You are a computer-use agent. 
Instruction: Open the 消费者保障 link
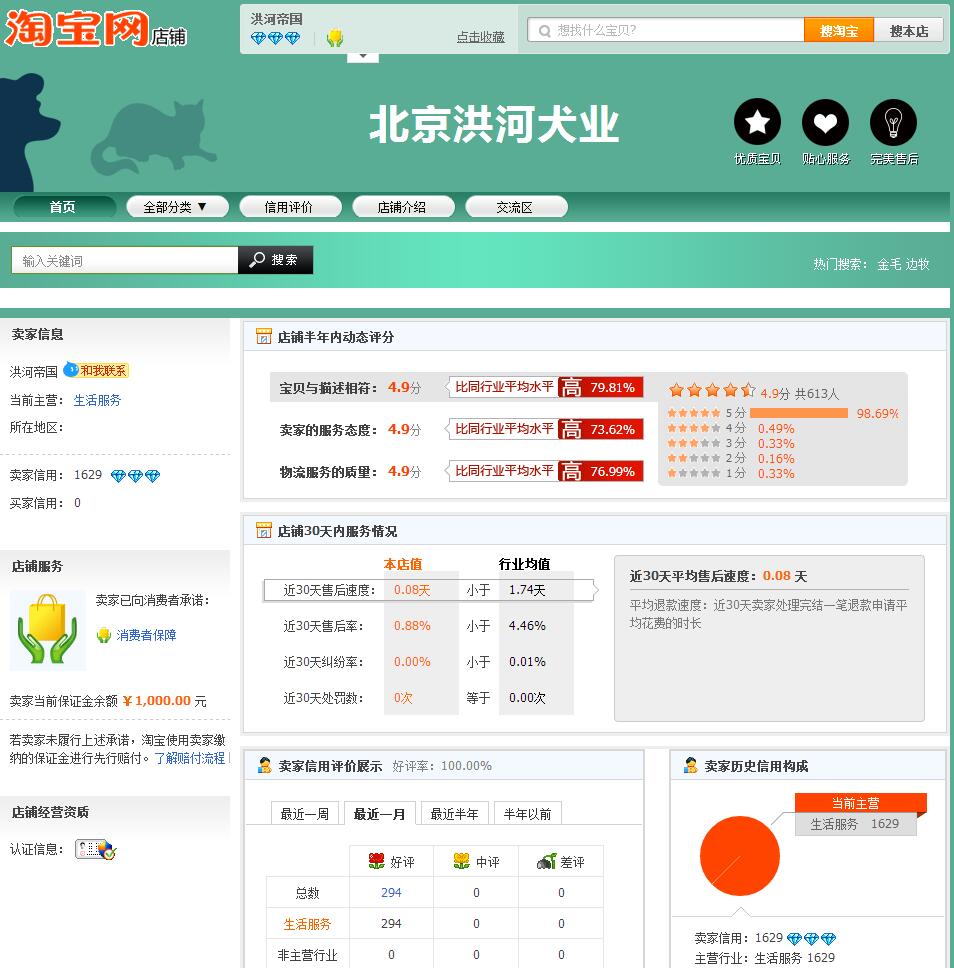146,635
